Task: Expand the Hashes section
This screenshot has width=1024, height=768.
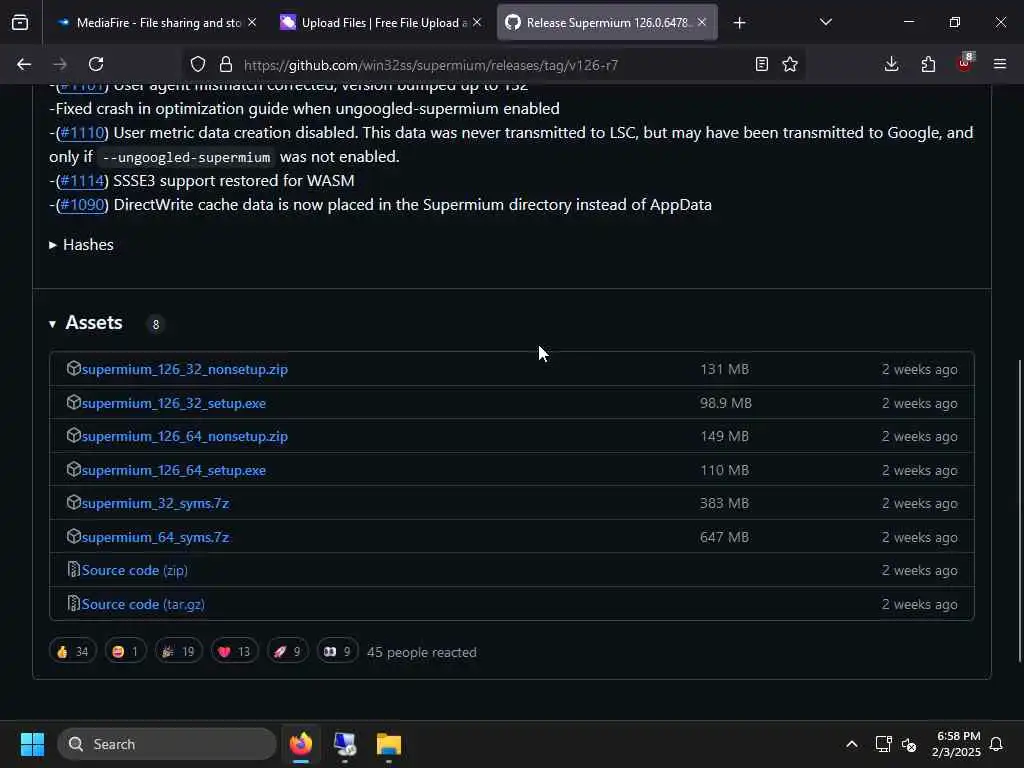Action: click(x=81, y=244)
